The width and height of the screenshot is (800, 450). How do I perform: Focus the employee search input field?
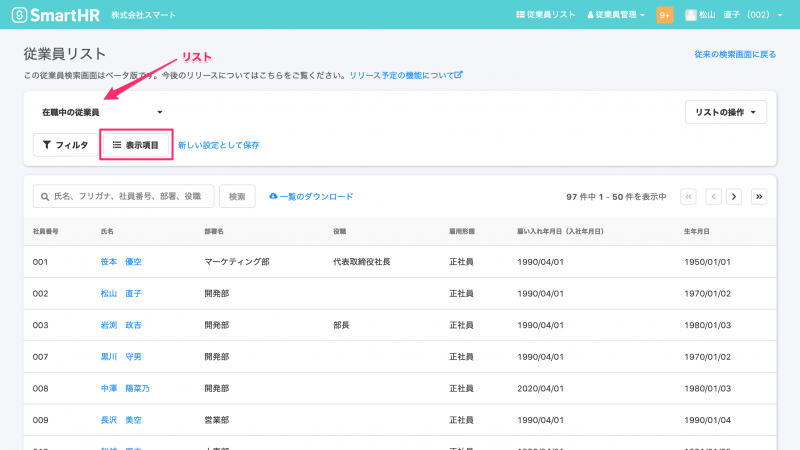pos(123,196)
